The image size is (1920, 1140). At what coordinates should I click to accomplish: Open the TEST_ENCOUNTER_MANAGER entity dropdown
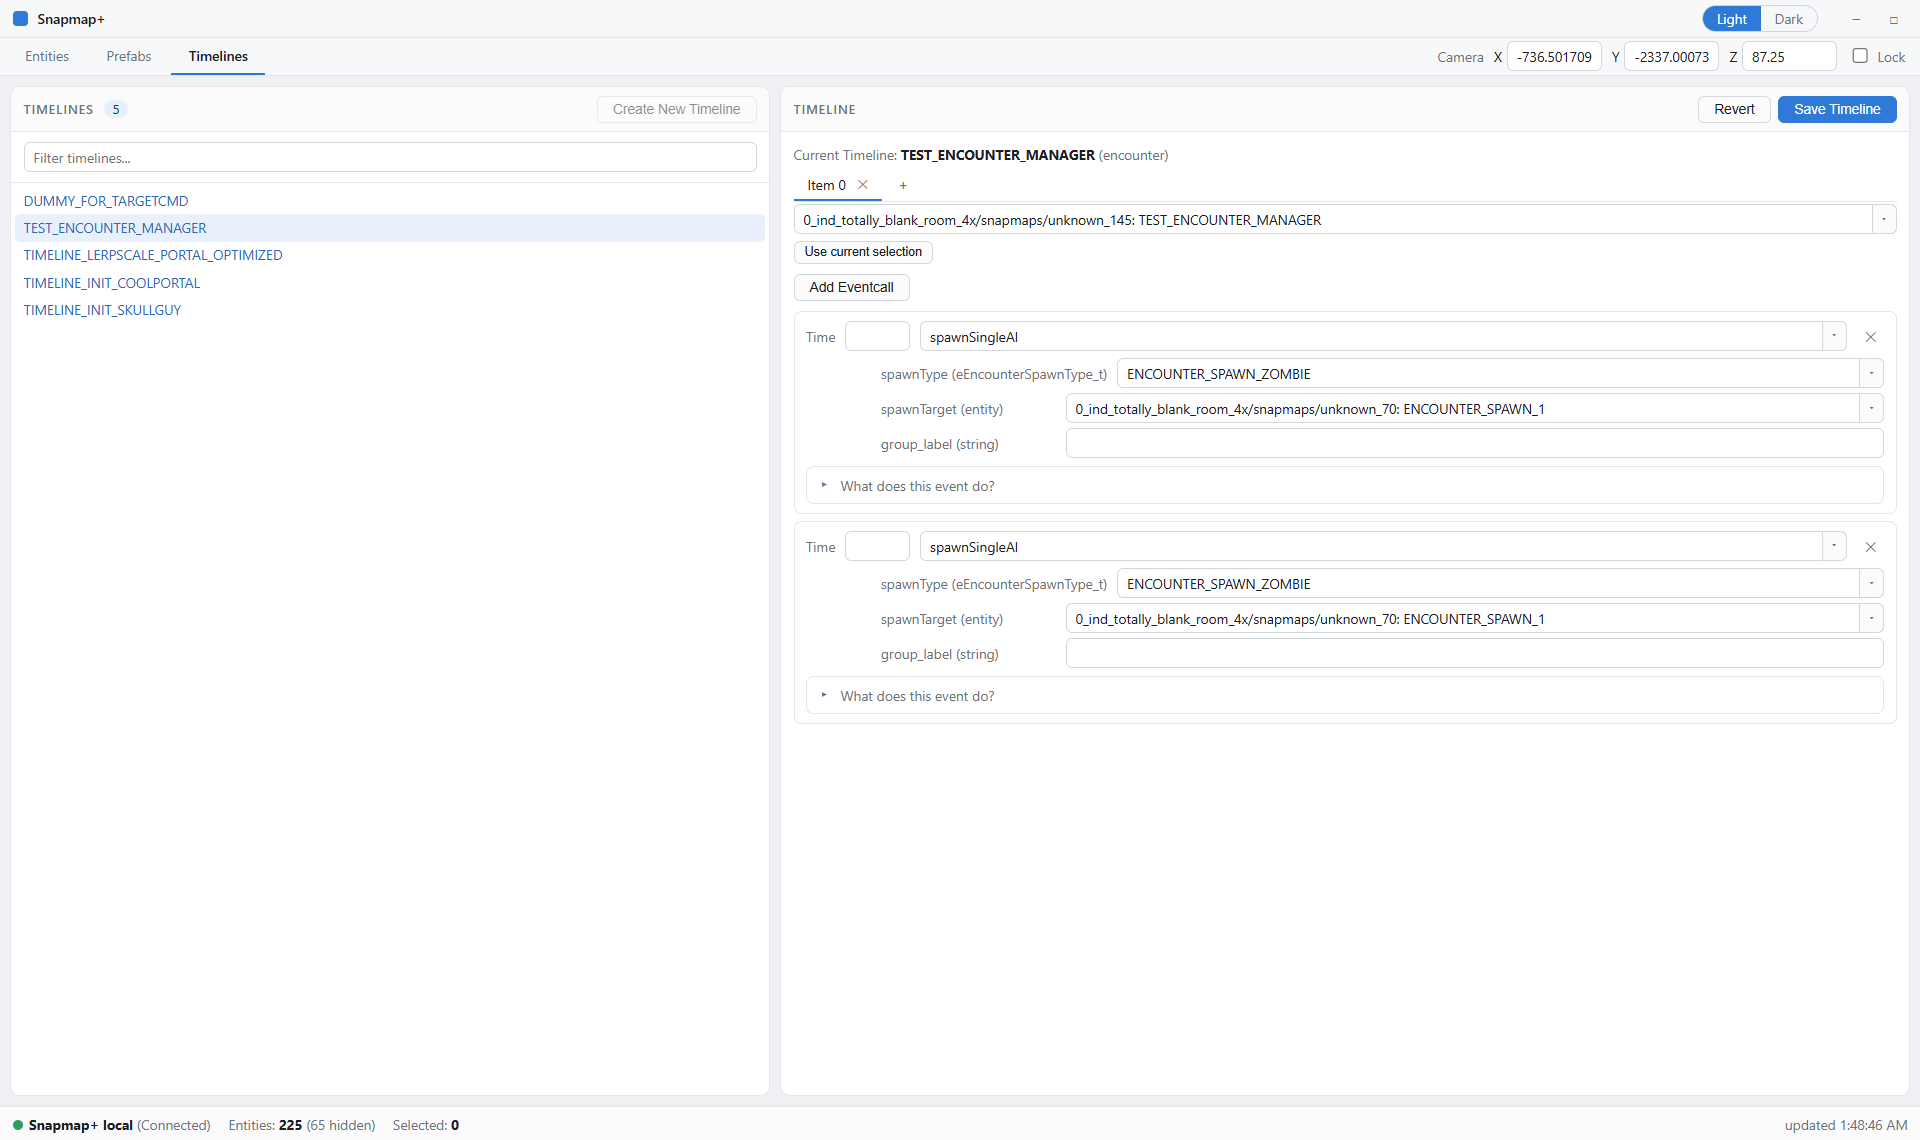(x=1883, y=220)
